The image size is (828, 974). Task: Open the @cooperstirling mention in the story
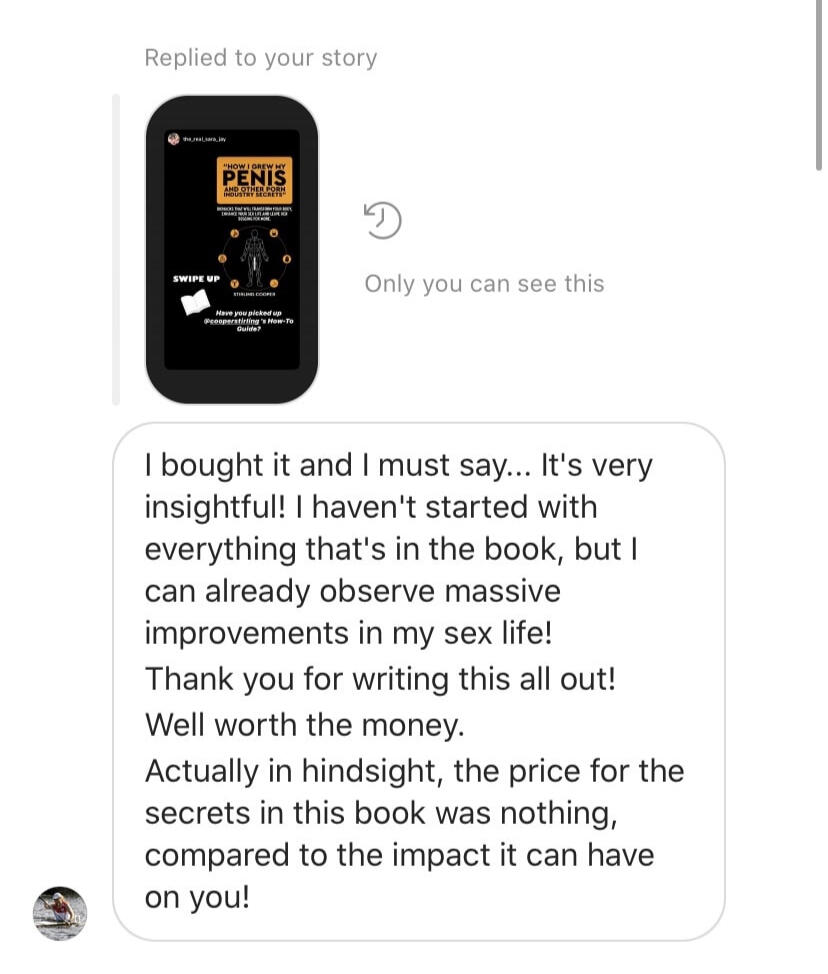[232, 321]
